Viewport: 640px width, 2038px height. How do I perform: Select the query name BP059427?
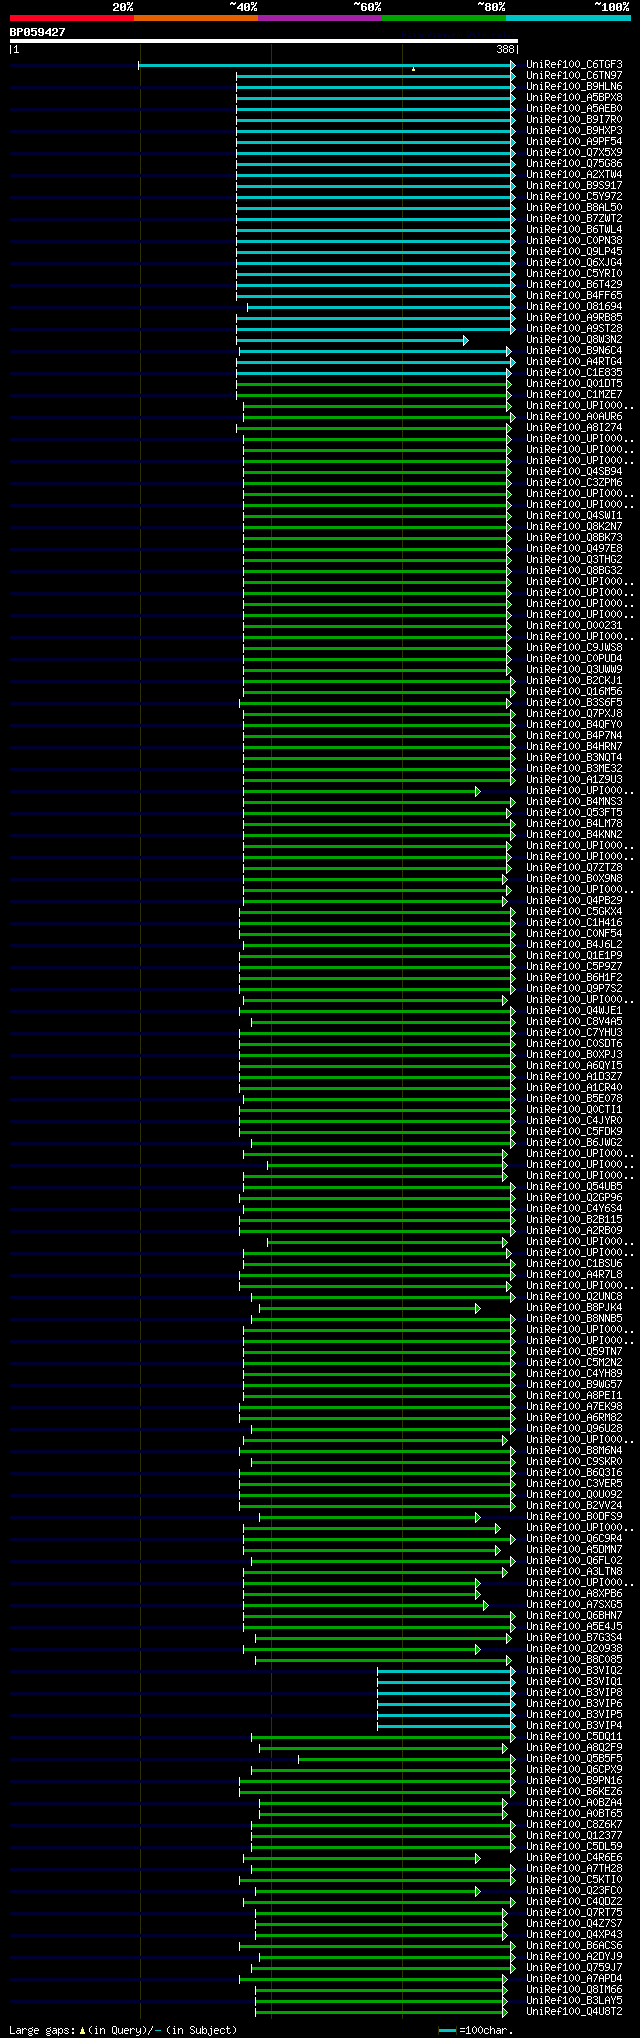pos(38,32)
